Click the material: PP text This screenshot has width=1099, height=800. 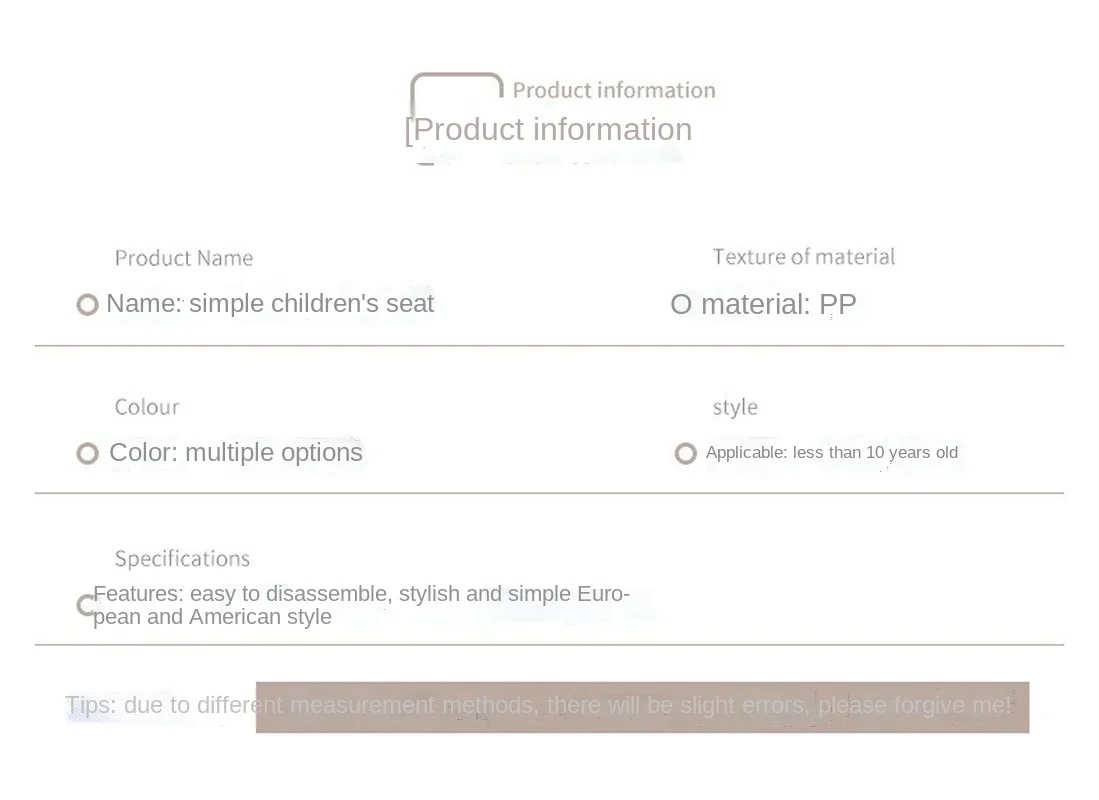(779, 304)
